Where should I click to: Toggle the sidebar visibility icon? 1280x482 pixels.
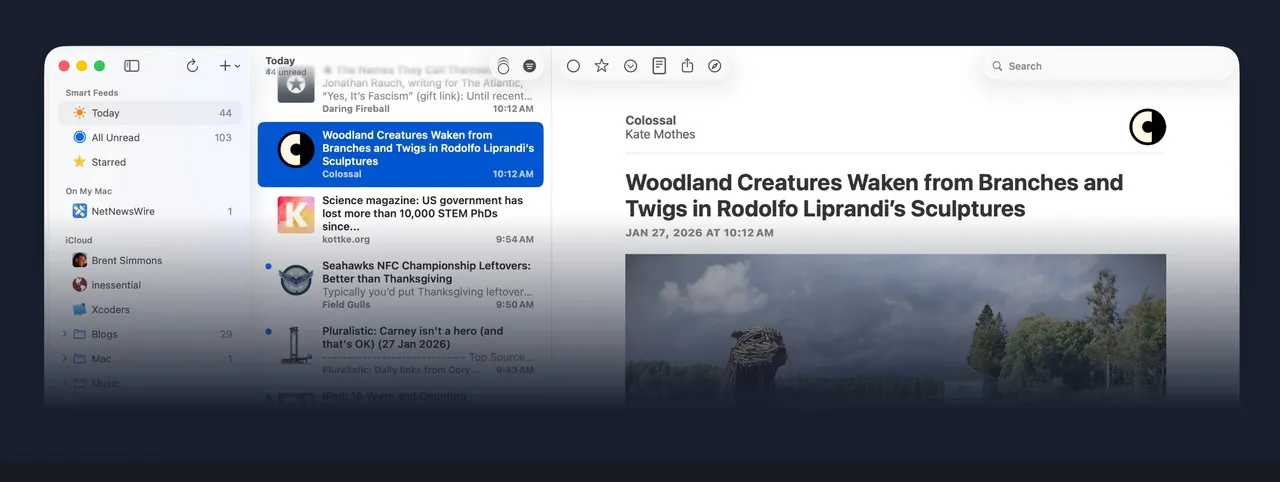[x=132, y=66]
